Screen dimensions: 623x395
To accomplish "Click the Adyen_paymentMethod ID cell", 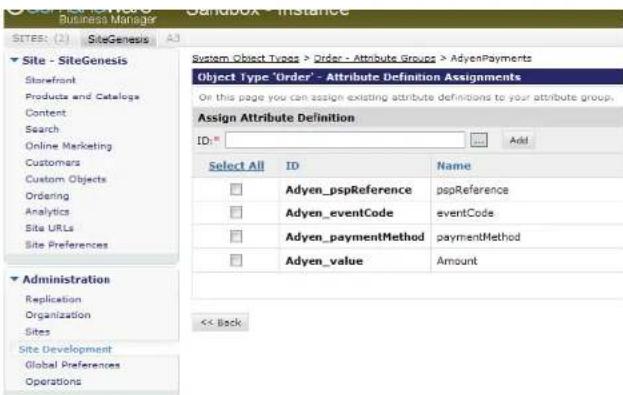I will coord(355,237).
